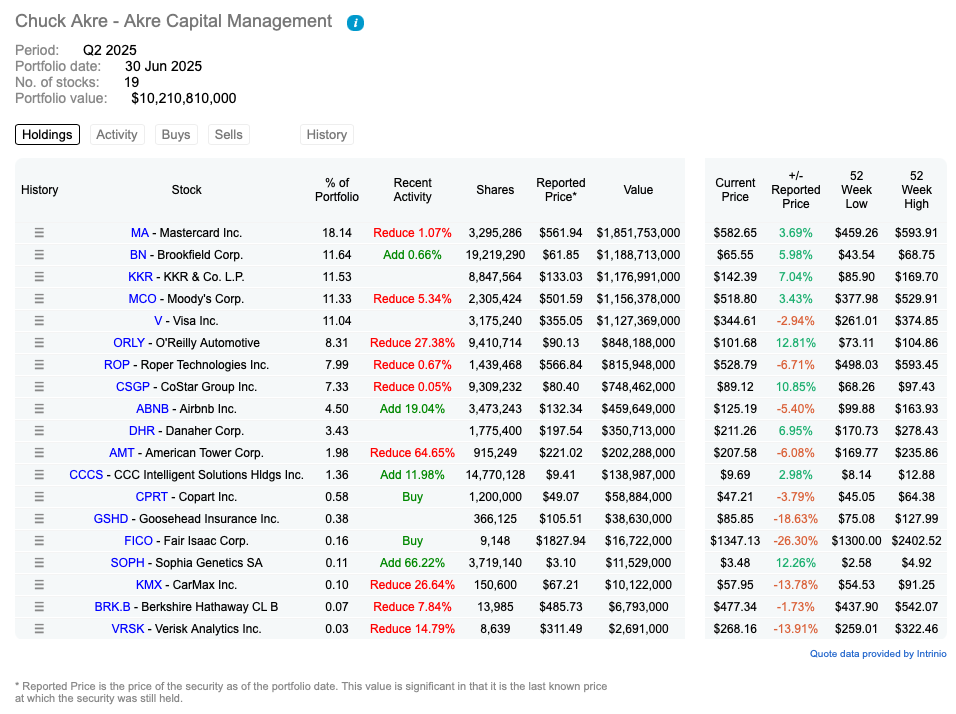The image size is (956, 714).
Task: Click the Recent Activity column header
Action: coord(412,190)
